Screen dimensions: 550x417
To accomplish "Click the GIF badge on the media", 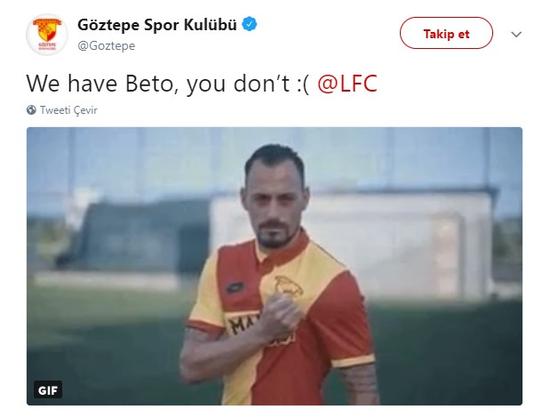I will click(x=48, y=390).
